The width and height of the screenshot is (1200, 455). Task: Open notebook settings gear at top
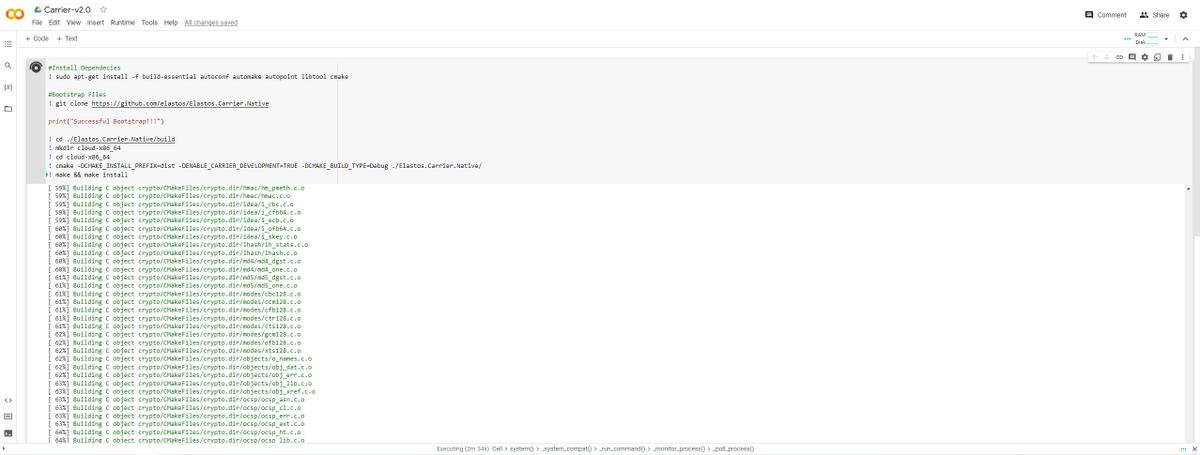tap(1183, 15)
